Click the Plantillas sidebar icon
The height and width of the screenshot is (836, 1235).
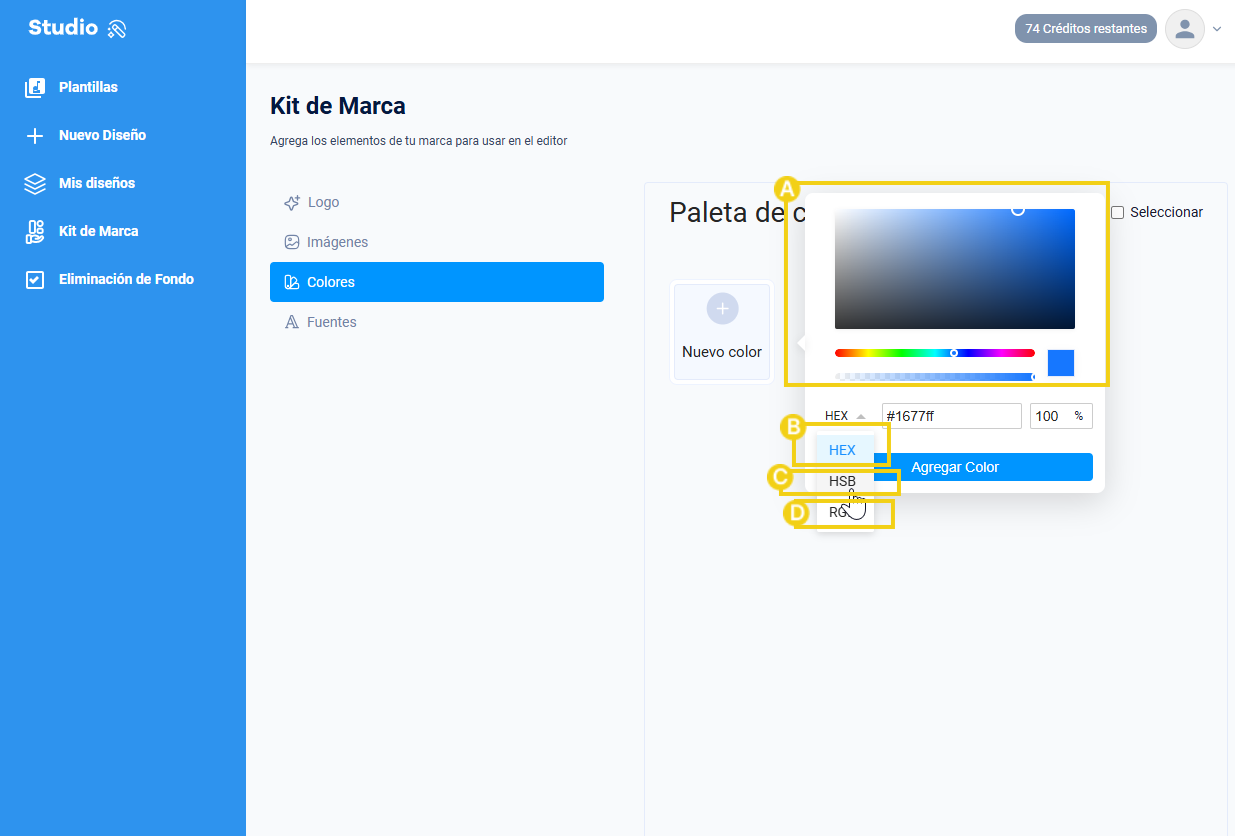(x=35, y=87)
